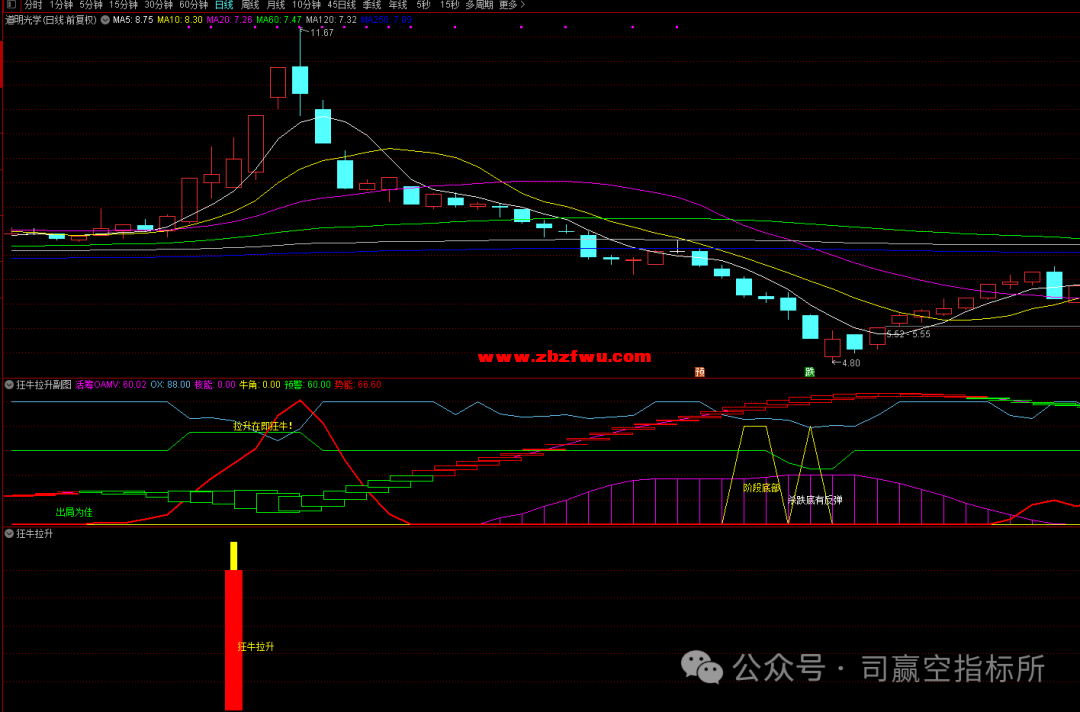This screenshot has width=1080, height=712.
Task: Click the tall red 狂牛拉升 signal bar
Action: 233,640
